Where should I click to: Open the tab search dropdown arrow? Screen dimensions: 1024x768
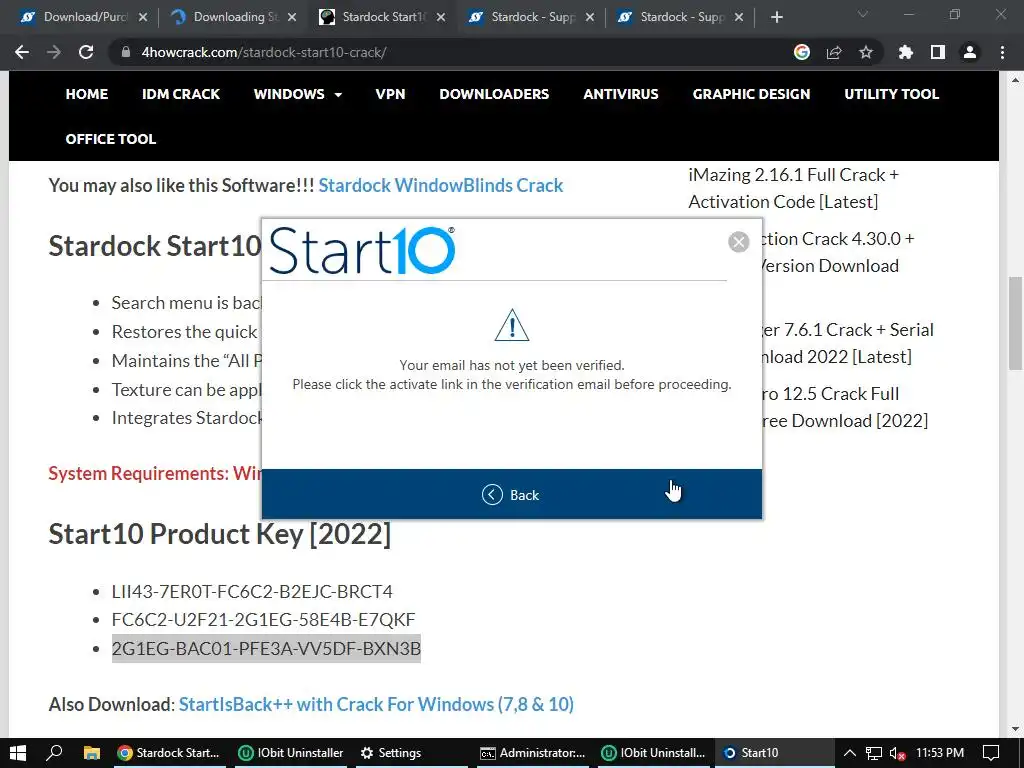click(863, 14)
